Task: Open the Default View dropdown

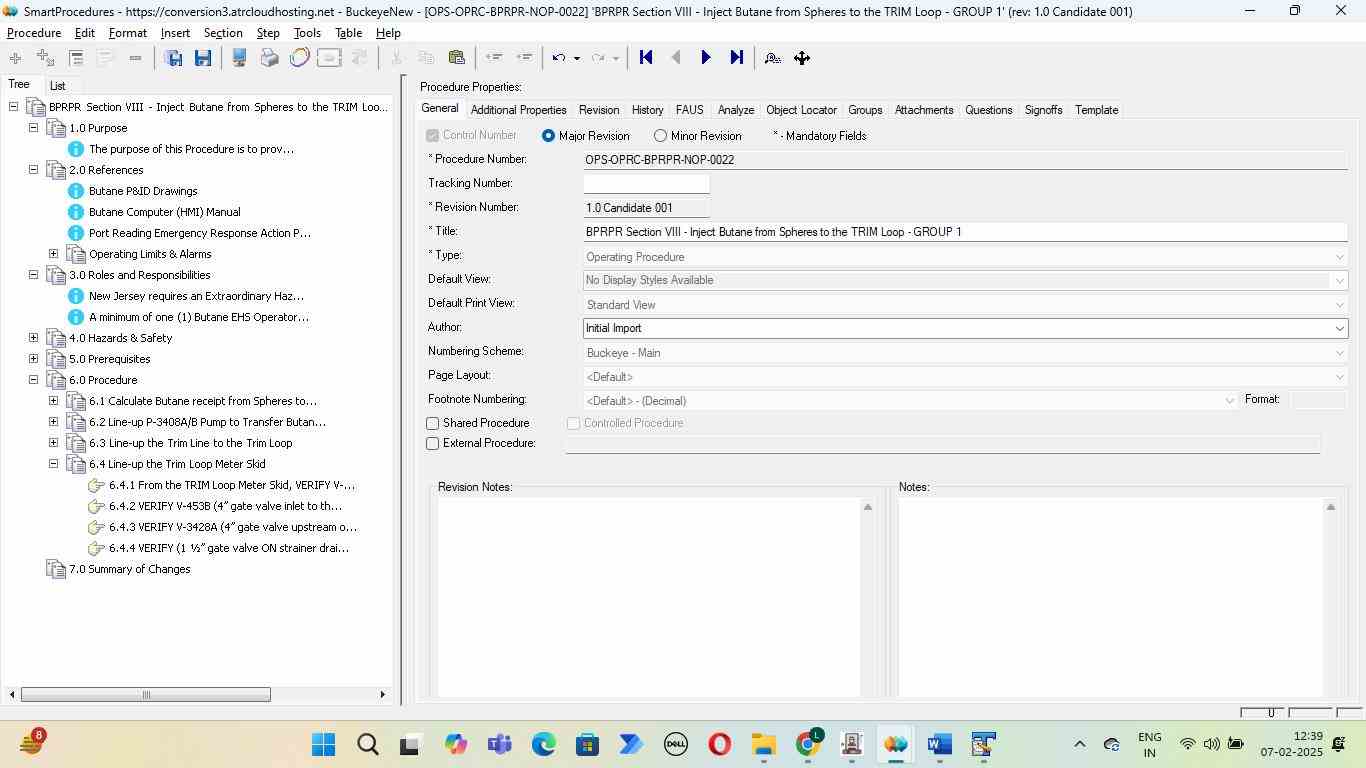Action: [x=1339, y=280]
